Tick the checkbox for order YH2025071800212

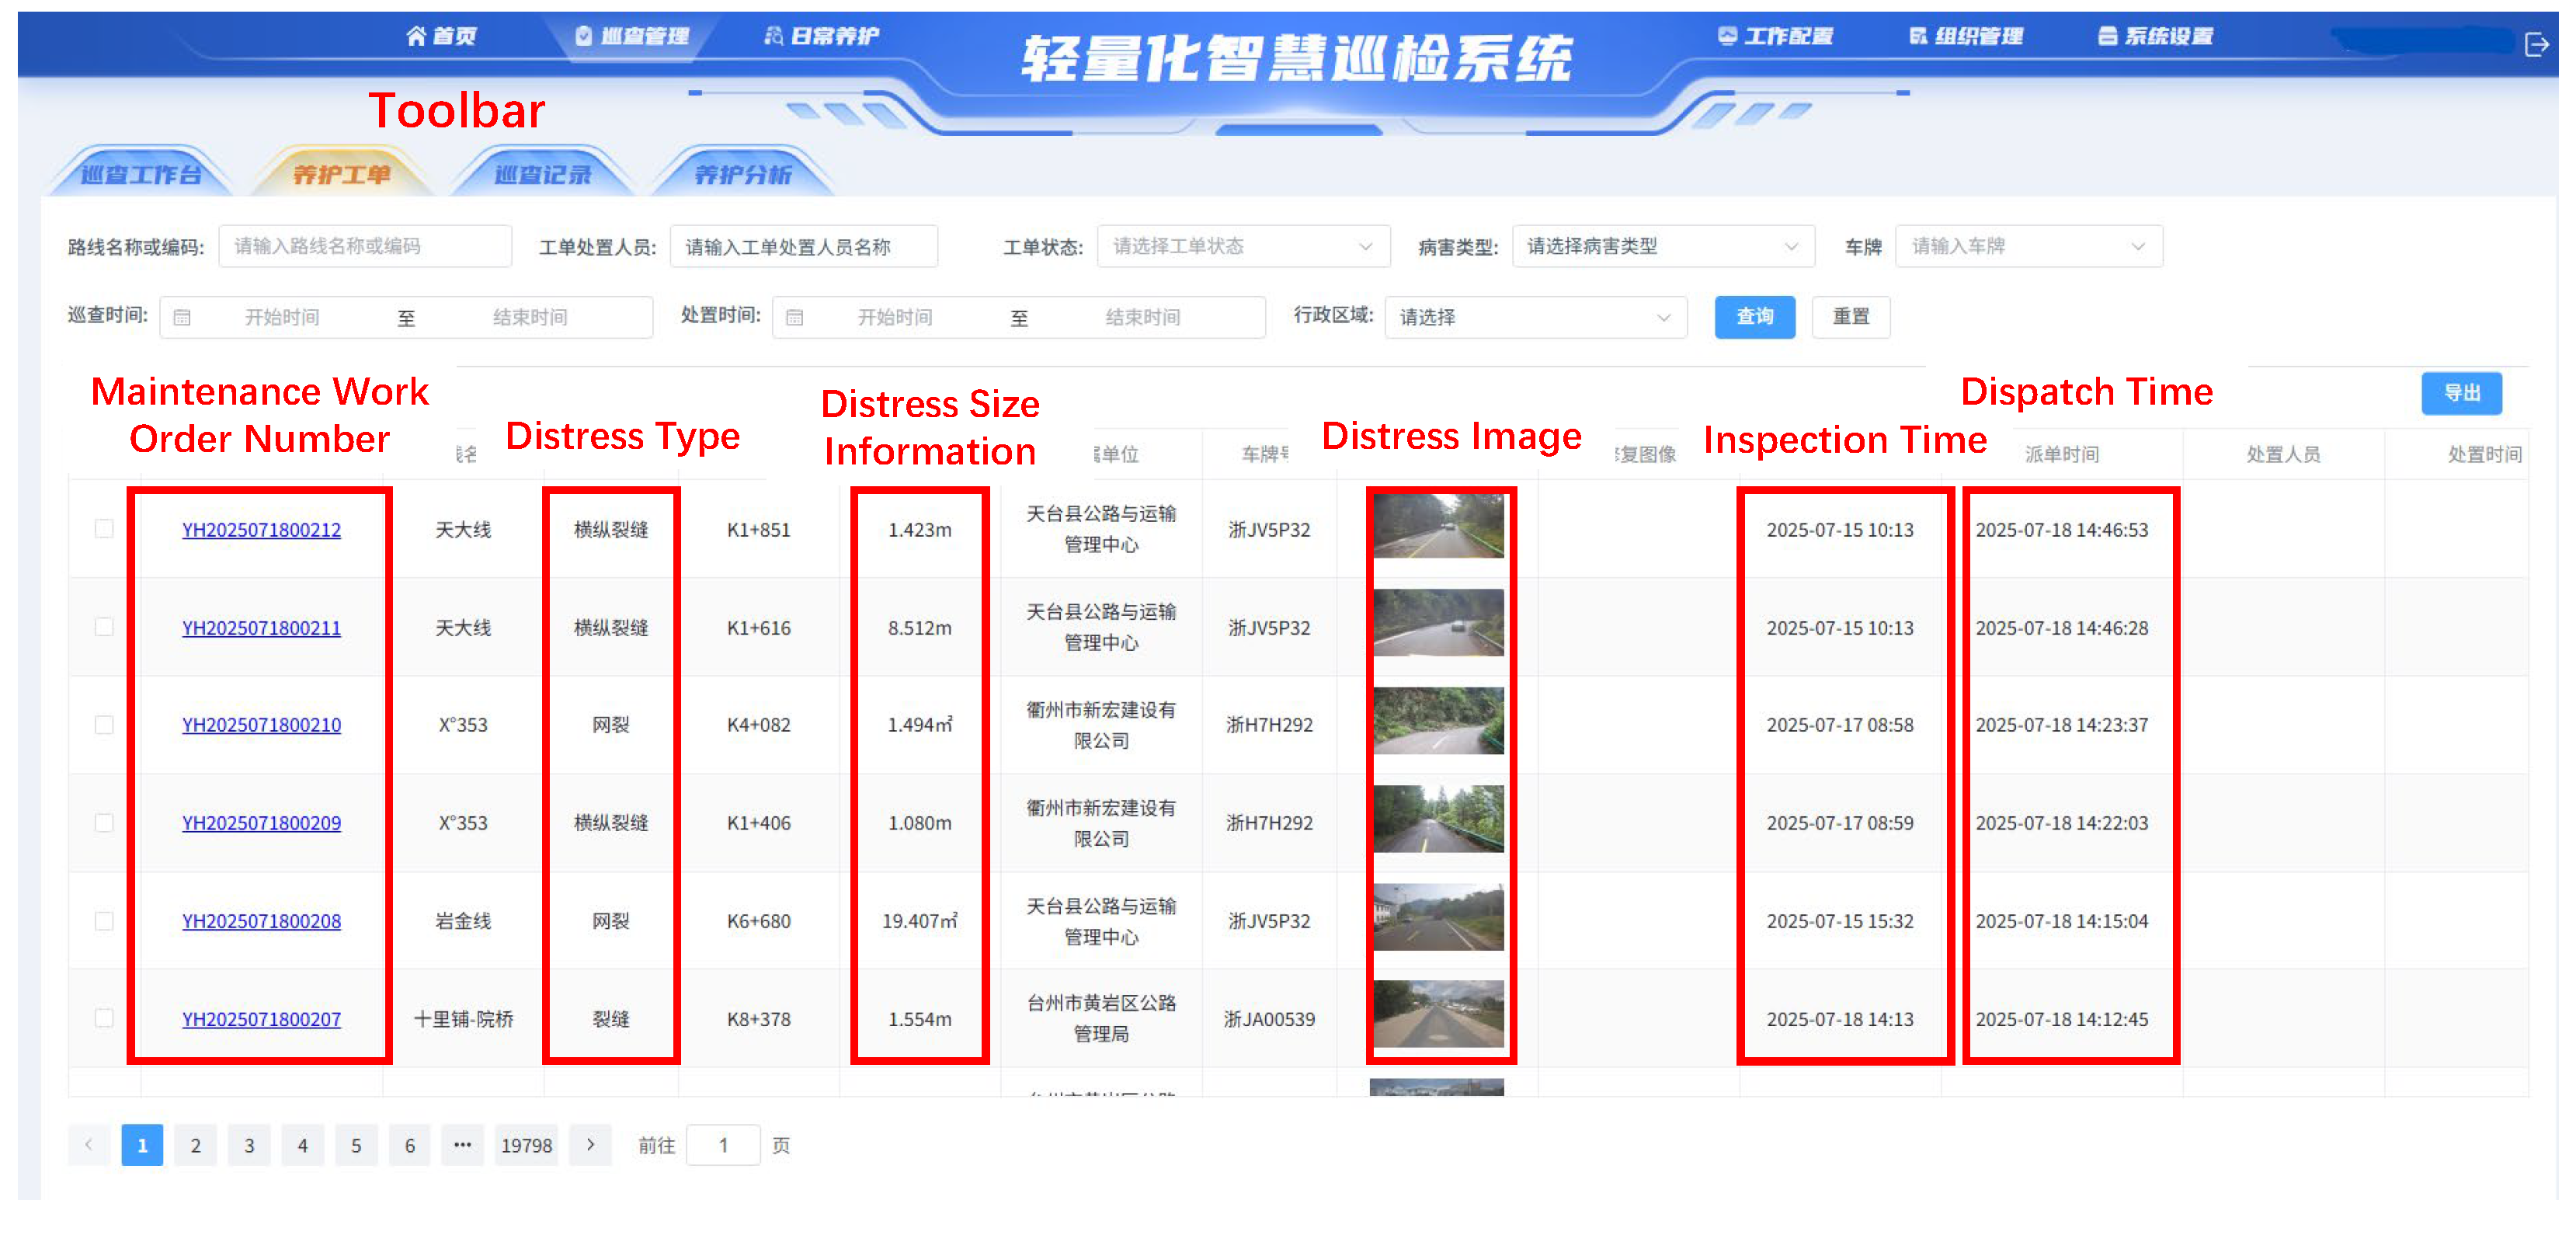pyautogui.click(x=104, y=529)
